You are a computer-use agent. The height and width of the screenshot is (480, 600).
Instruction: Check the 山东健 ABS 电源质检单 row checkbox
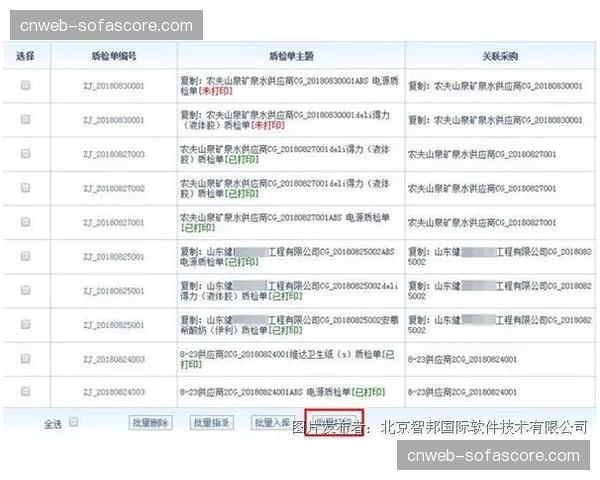[26, 256]
